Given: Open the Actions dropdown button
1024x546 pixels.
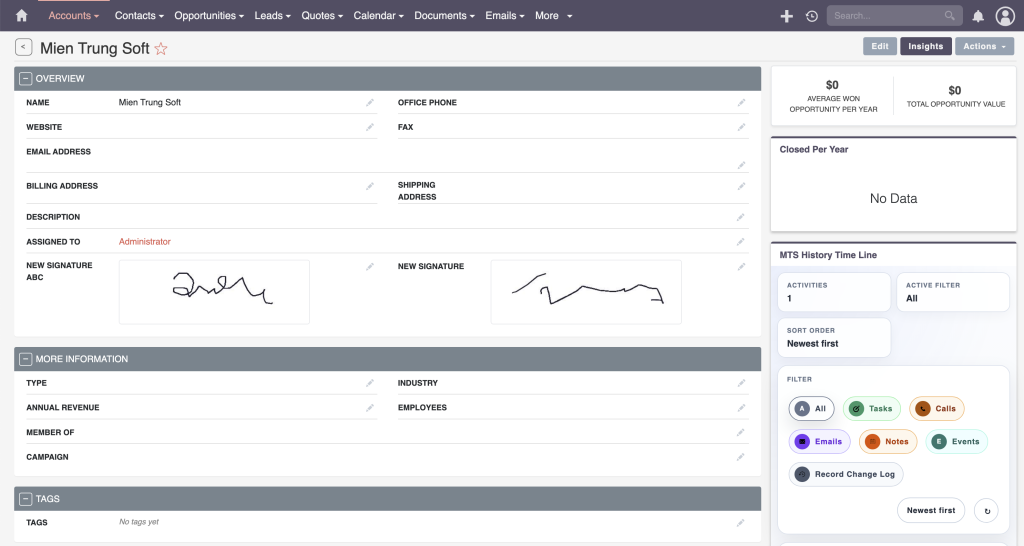Looking at the screenshot, I should 984,46.
